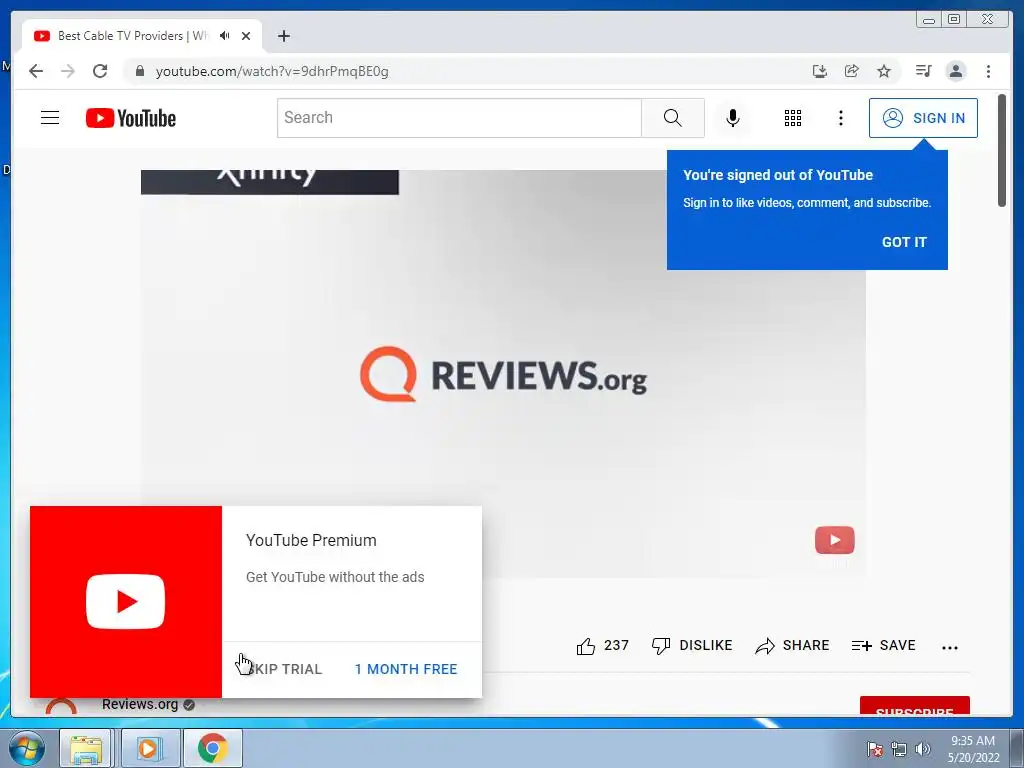Screen dimensions: 1024x768
Task: Click the page vertical scrollbar thumb
Action: 1002,150
